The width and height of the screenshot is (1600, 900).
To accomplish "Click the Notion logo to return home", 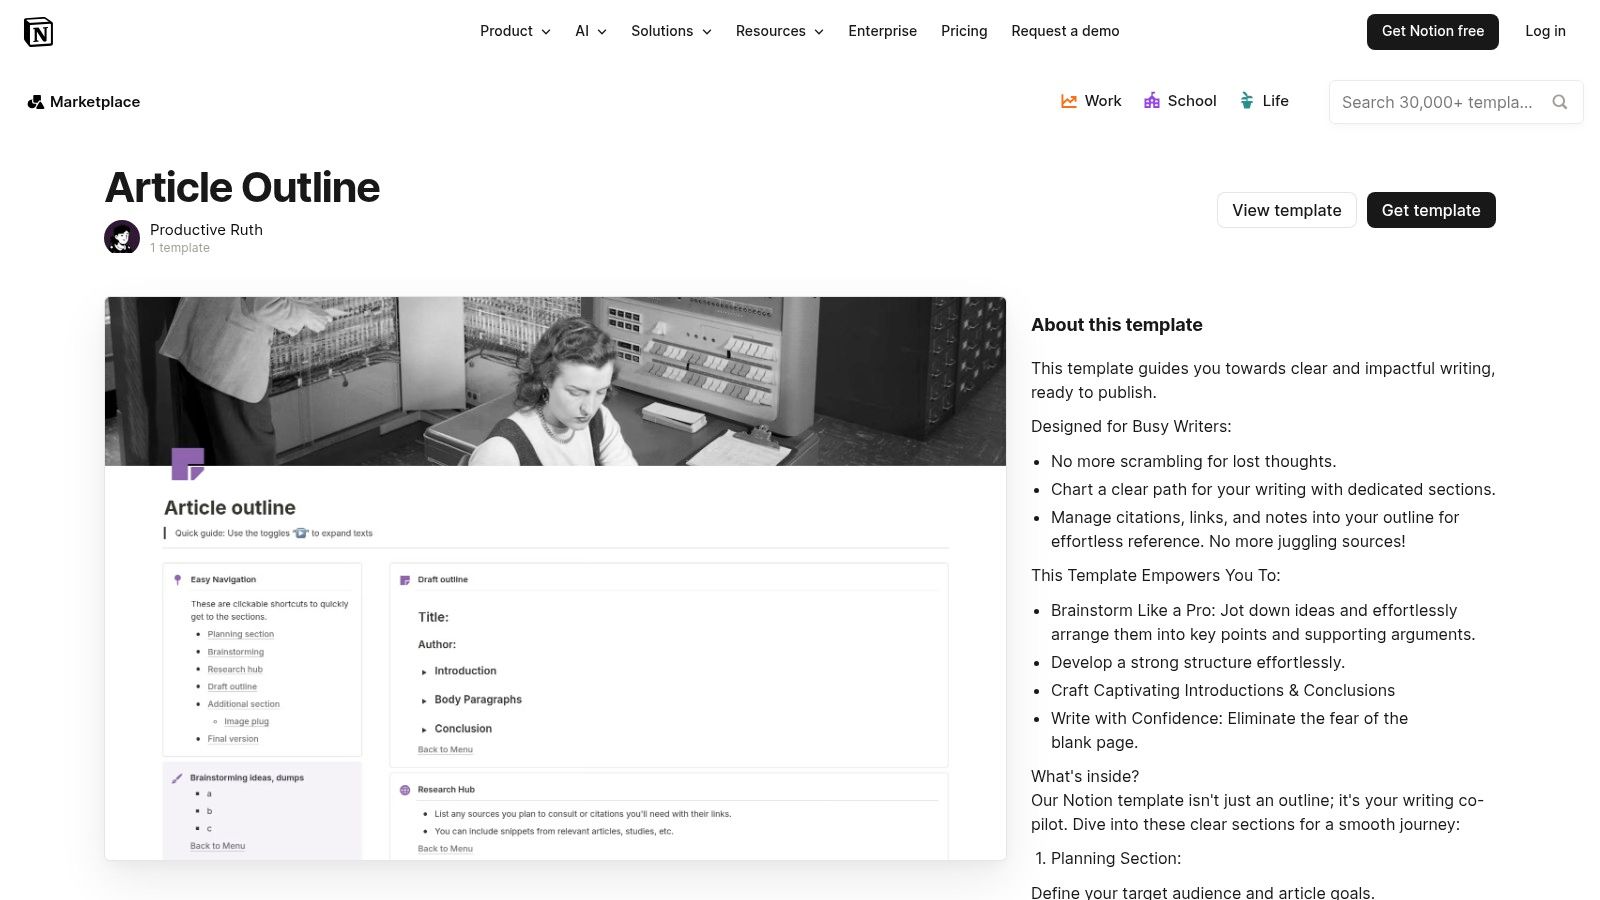I will pos(38,31).
